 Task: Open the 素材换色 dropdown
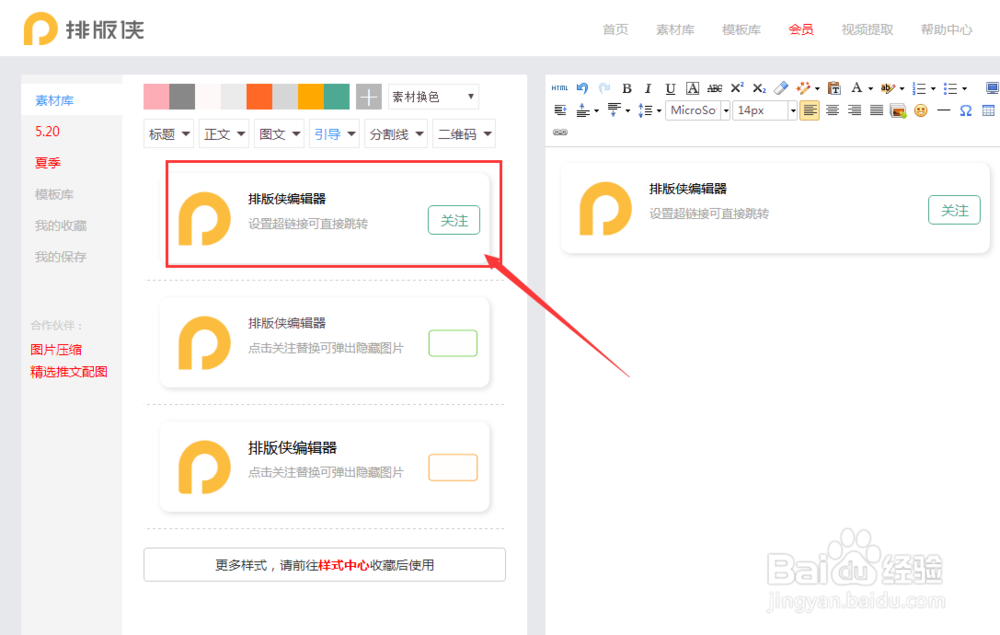click(433, 97)
